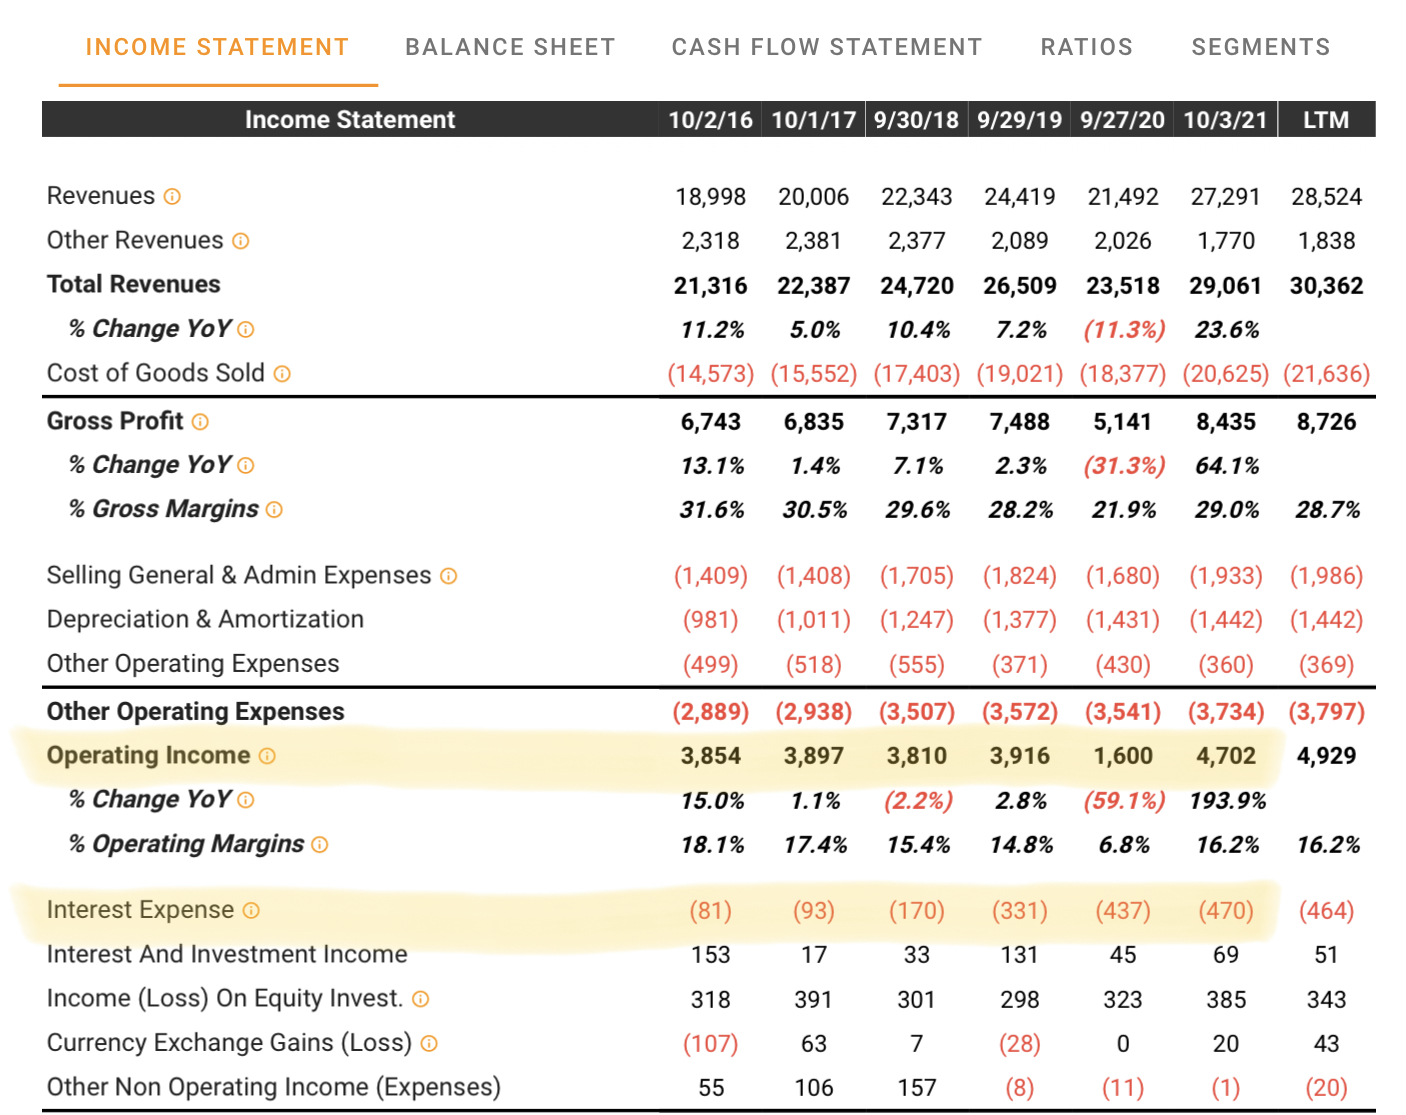Click the (11.3%) revenue change value
Image resolution: width=1406 pixels, height=1115 pixels.
(x=1124, y=330)
